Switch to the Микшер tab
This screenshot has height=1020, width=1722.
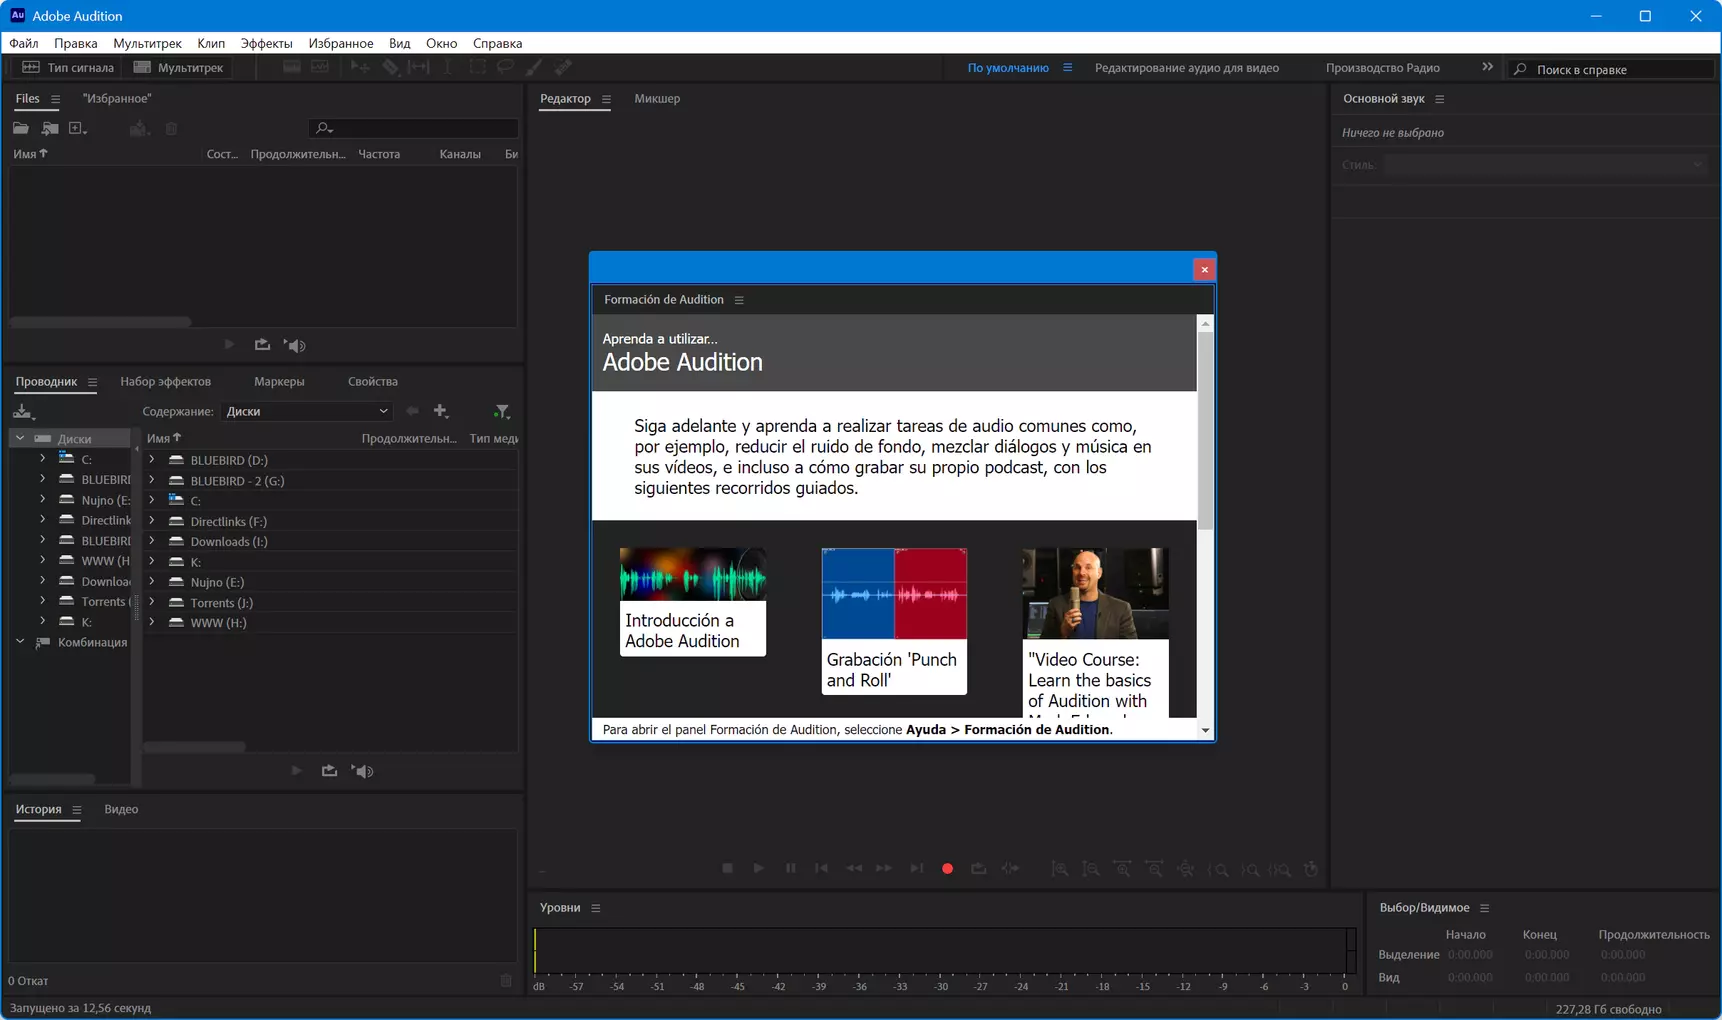click(x=657, y=98)
